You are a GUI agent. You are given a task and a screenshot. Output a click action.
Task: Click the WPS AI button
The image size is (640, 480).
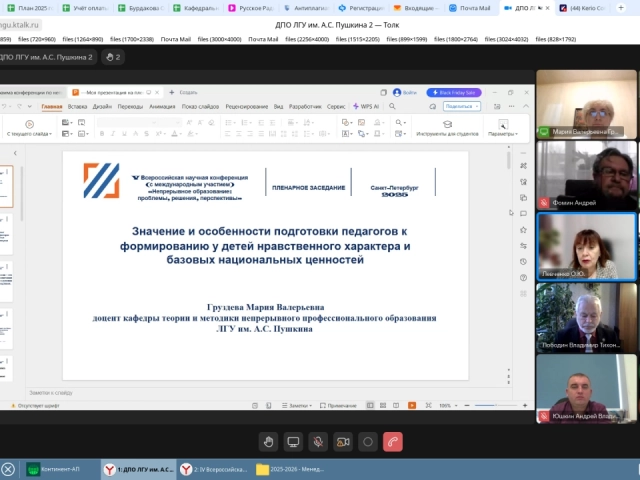click(x=365, y=106)
